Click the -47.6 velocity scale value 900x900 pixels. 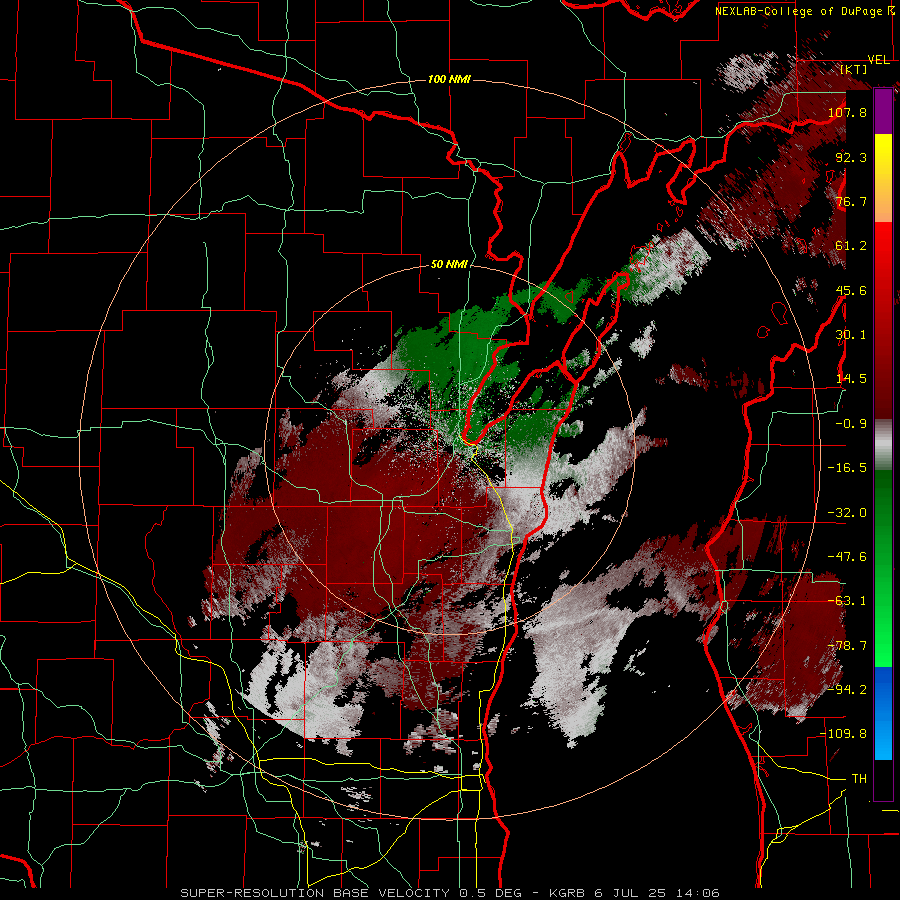click(x=847, y=557)
